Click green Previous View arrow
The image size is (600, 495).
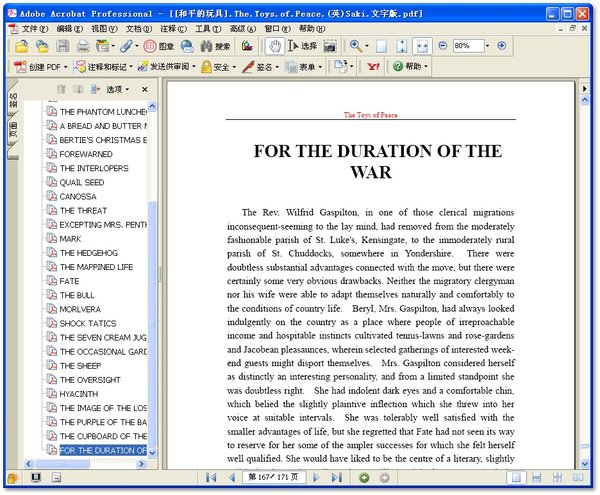click(x=364, y=477)
